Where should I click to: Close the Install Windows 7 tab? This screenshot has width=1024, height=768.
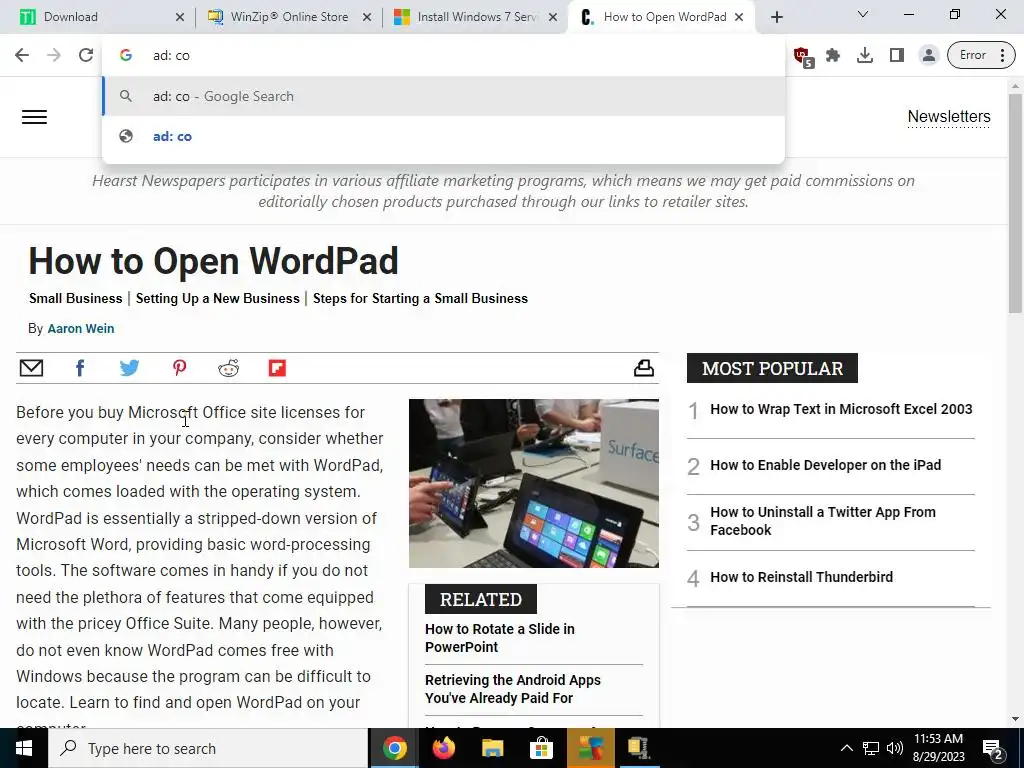553,17
